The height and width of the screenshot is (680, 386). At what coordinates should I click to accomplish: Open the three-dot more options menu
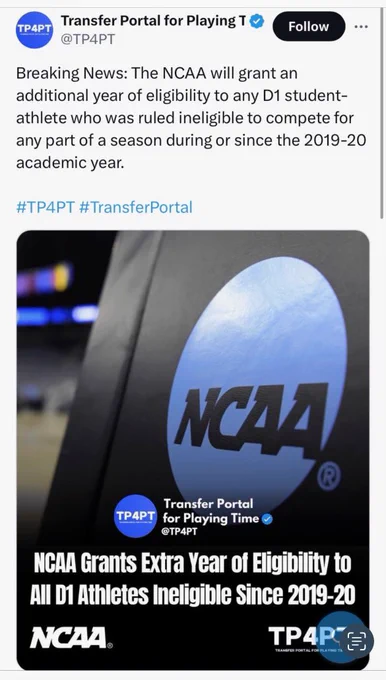[361, 26]
